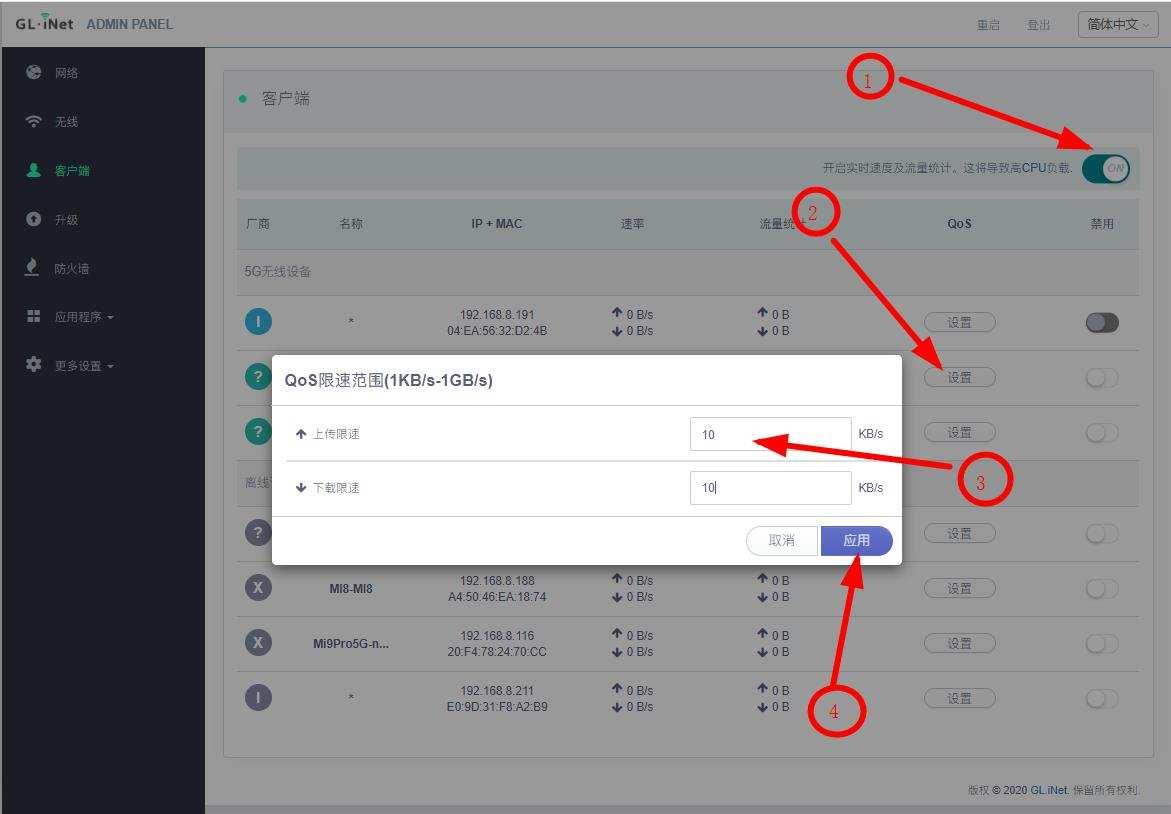Toggle block switch for 192.168.8.191 client
This screenshot has height=814, width=1171.
pyautogui.click(x=1102, y=323)
